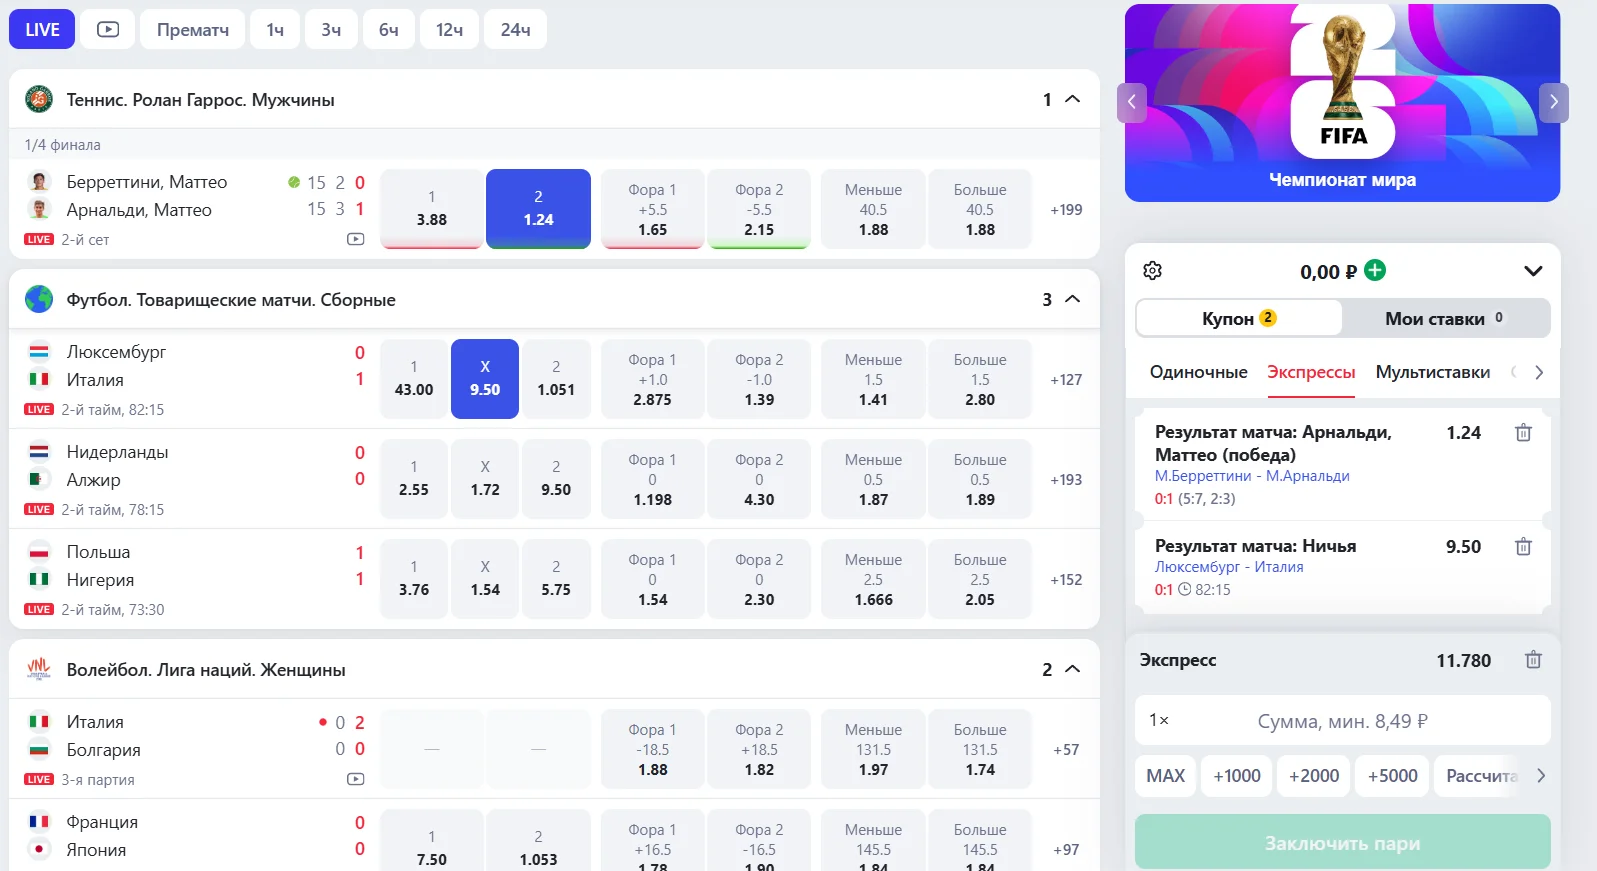Deselect draw 9.50 in Luxembourg–Italy

pyautogui.click(x=485, y=379)
